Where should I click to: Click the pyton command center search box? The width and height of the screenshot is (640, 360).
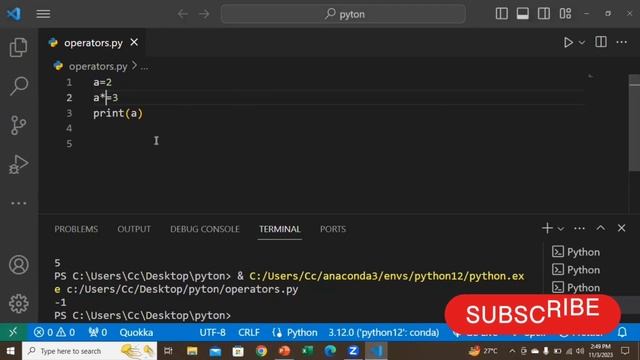343,14
